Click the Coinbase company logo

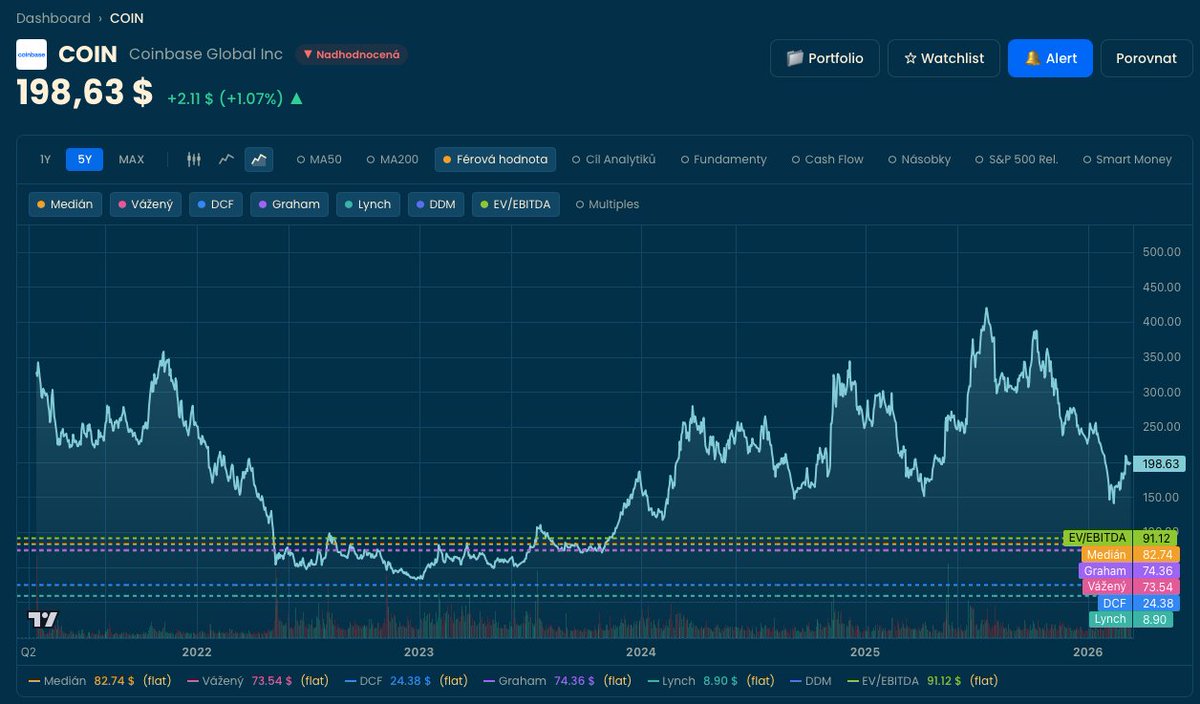(x=31, y=55)
